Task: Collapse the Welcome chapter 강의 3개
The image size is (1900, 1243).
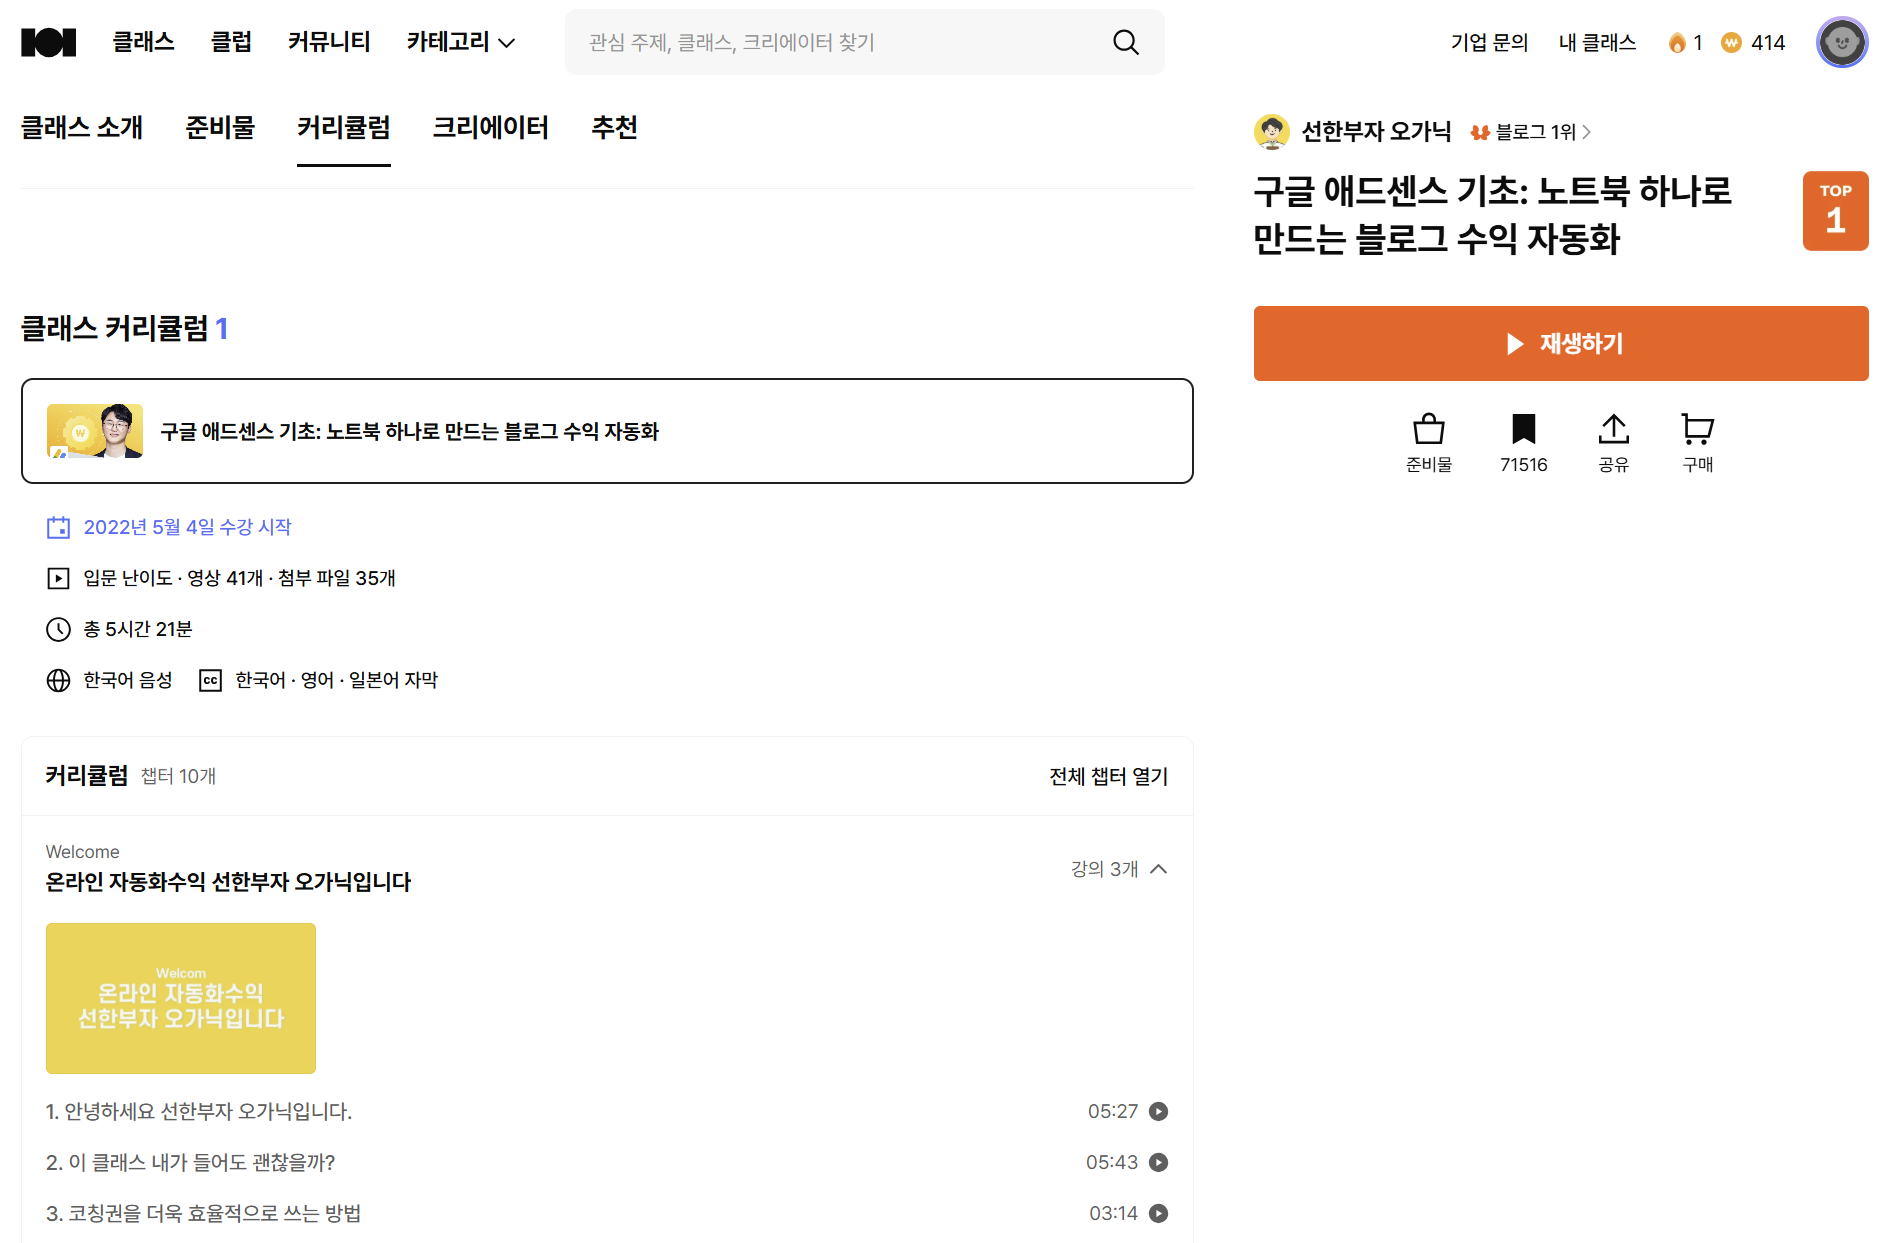Action: (1119, 869)
